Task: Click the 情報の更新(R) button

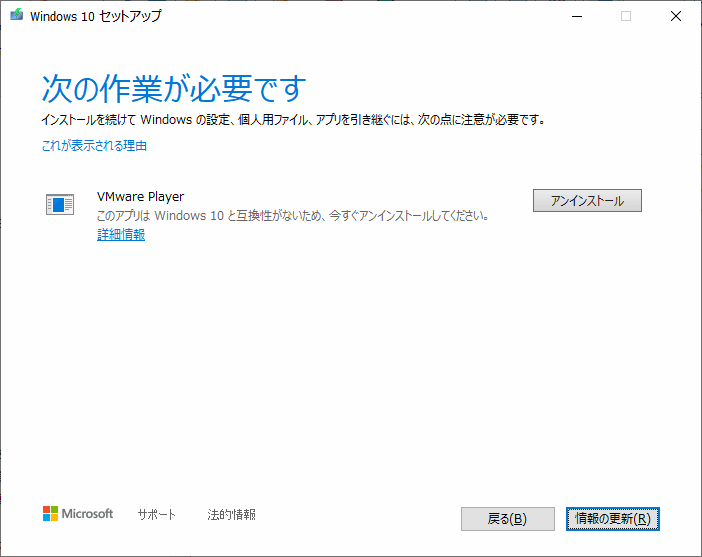Action: pos(612,519)
